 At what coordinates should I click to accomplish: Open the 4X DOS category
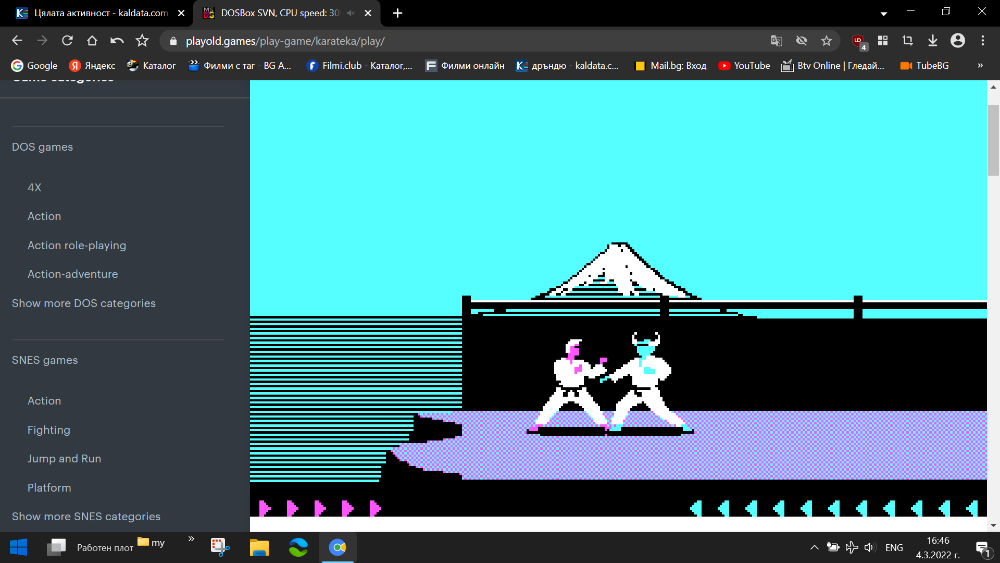pyautogui.click(x=34, y=187)
